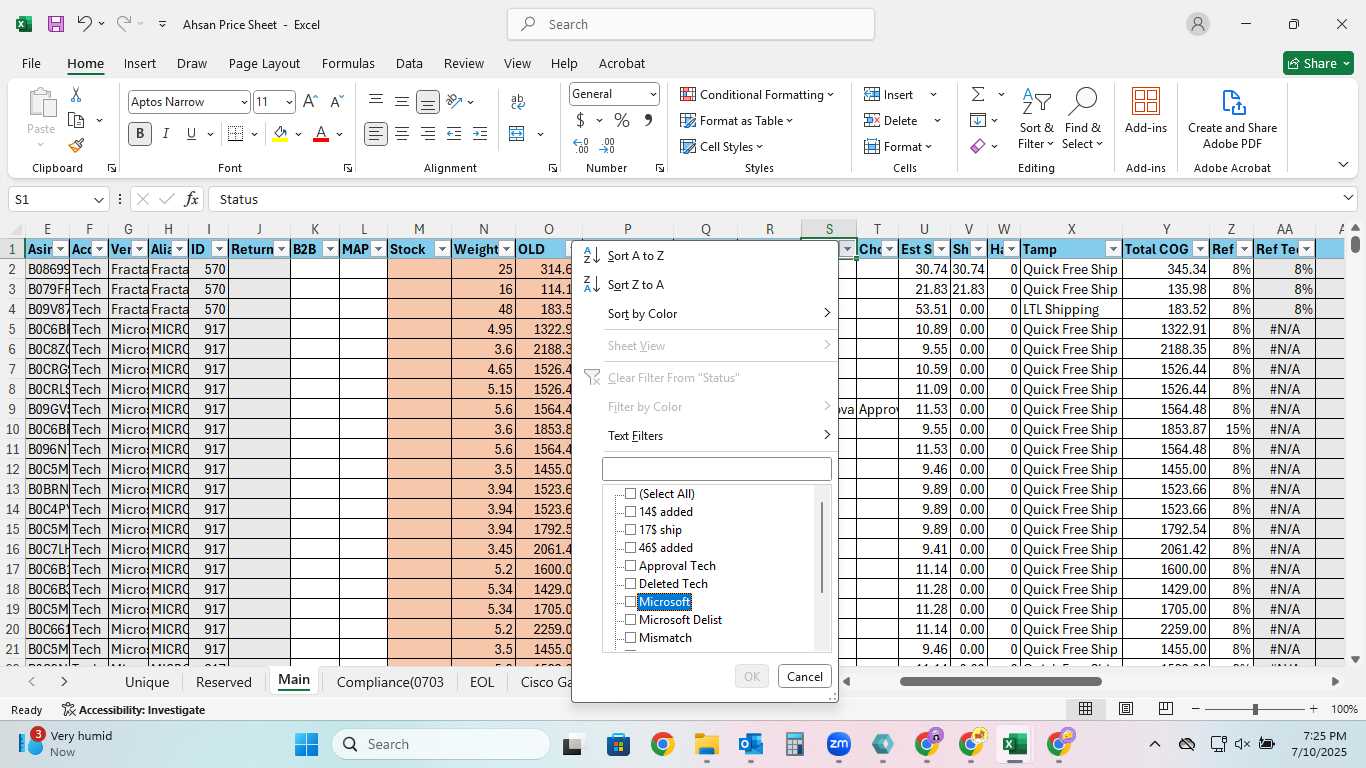The image size is (1366, 768).
Task: Click the Merge & Center icon
Action: (517, 133)
